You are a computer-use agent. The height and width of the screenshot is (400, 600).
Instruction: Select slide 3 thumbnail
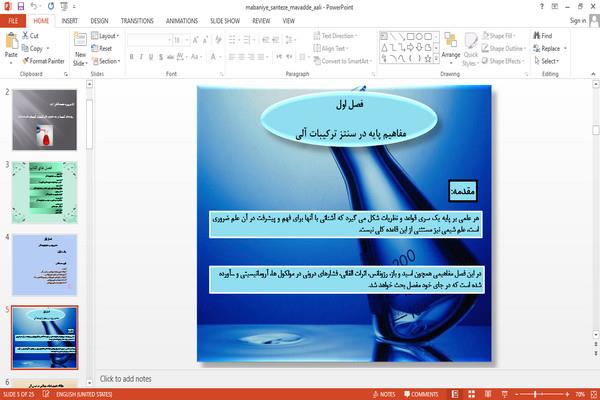[x=44, y=192]
